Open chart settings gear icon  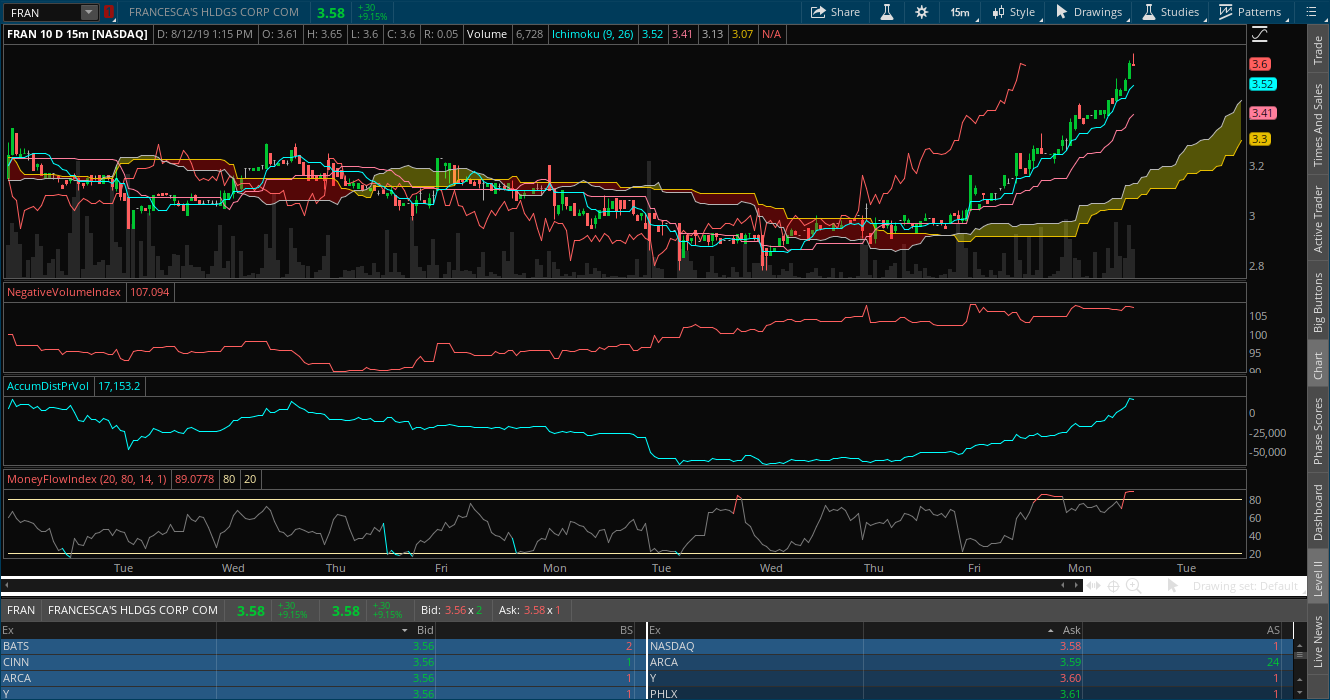(921, 12)
